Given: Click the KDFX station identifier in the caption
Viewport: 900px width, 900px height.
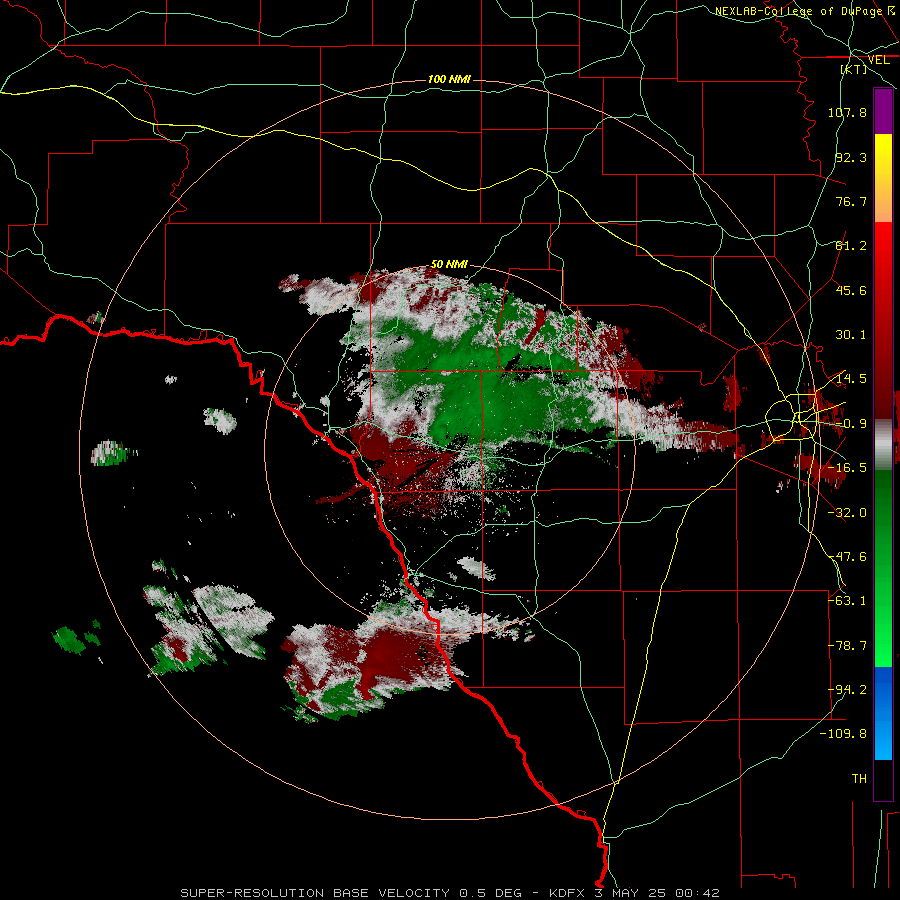Looking at the screenshot, I should coord(567,893).
